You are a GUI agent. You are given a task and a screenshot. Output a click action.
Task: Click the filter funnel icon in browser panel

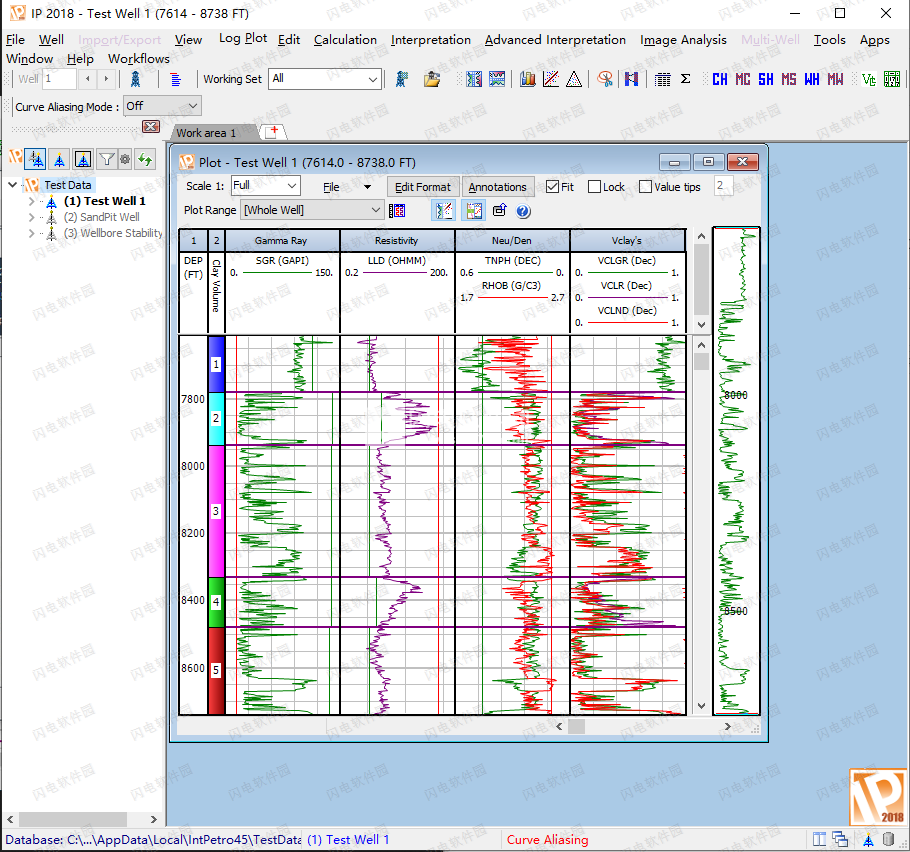107,158
